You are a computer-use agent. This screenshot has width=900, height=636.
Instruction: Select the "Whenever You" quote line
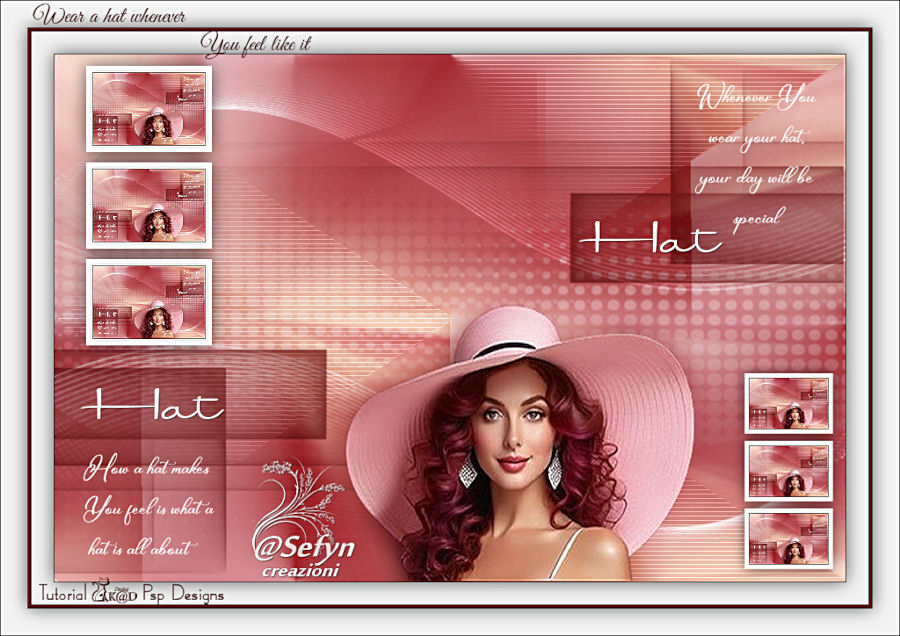click(756, 96)
